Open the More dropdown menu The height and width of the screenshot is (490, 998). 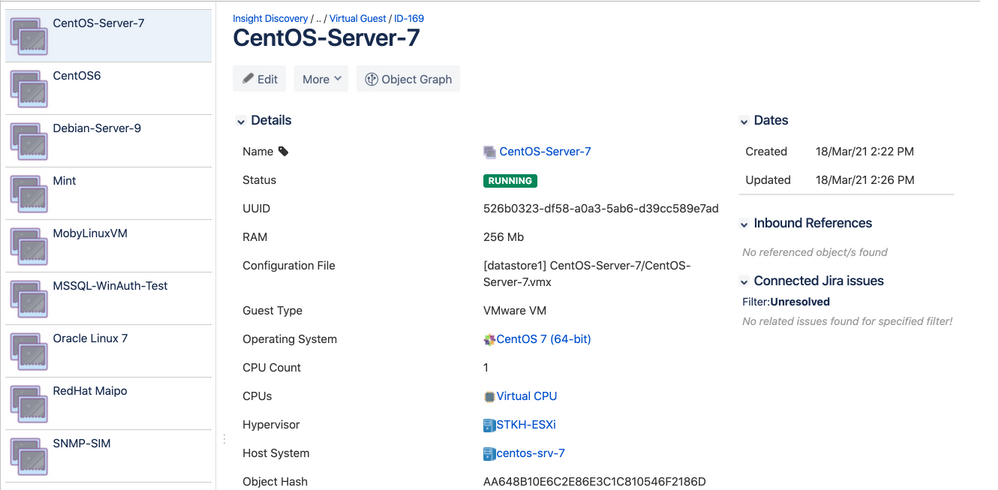pyautogui.click(x=321, y=79)
